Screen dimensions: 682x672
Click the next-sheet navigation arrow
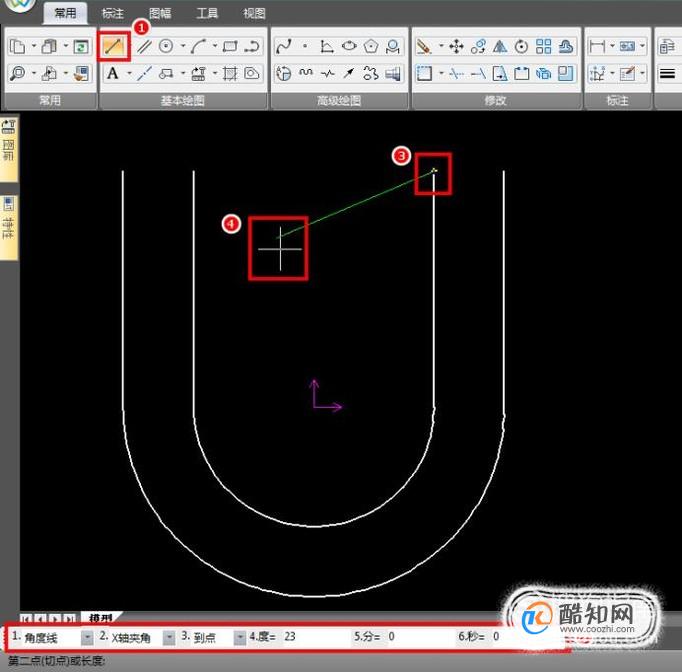tap(55, 619)
